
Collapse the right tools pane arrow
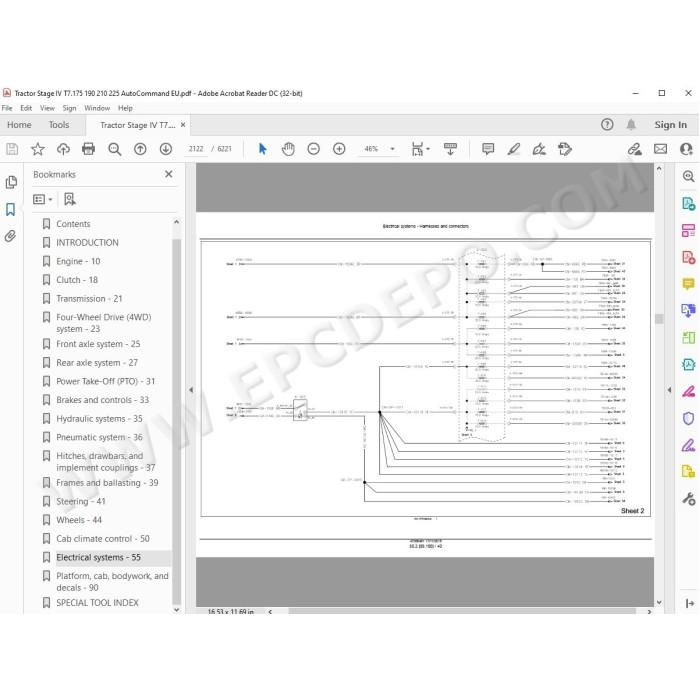tap(669, 390)
